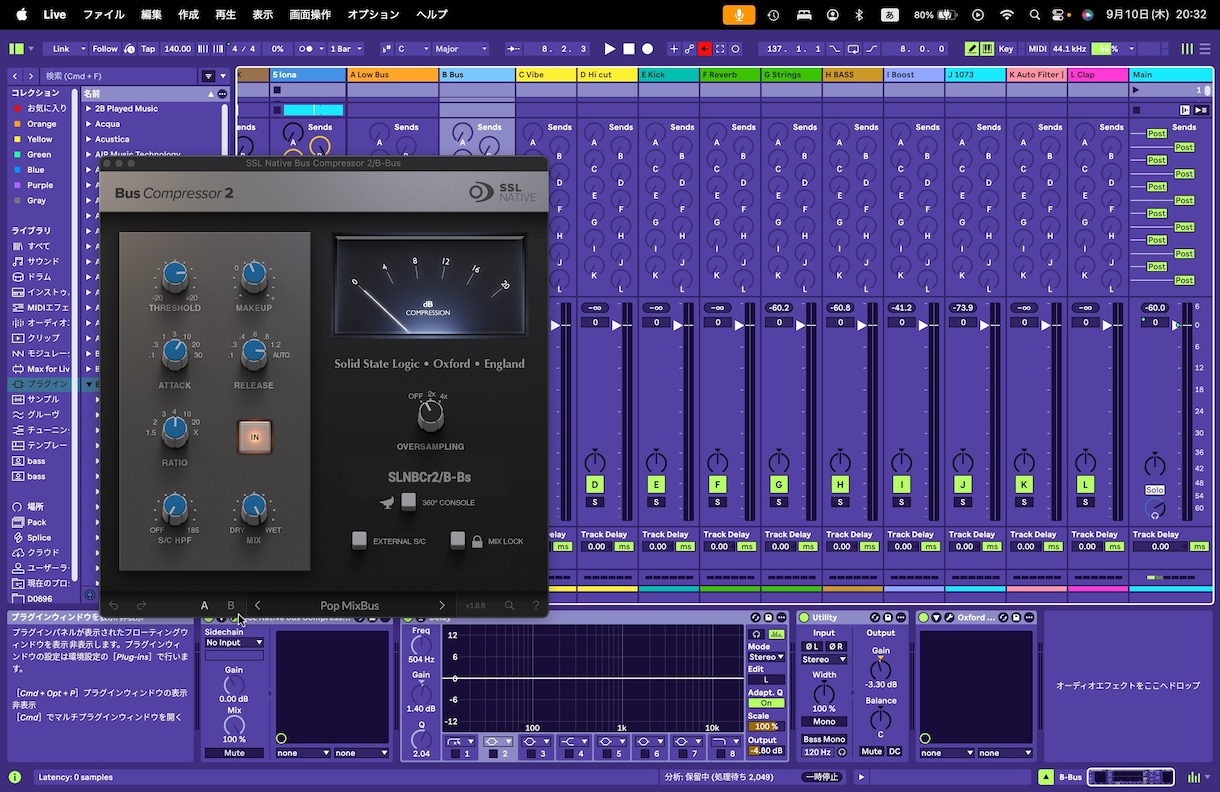This screenshot has width=1220, height=792.
Task: Toggle Adapt. Q On button
Action: (766, 703)
